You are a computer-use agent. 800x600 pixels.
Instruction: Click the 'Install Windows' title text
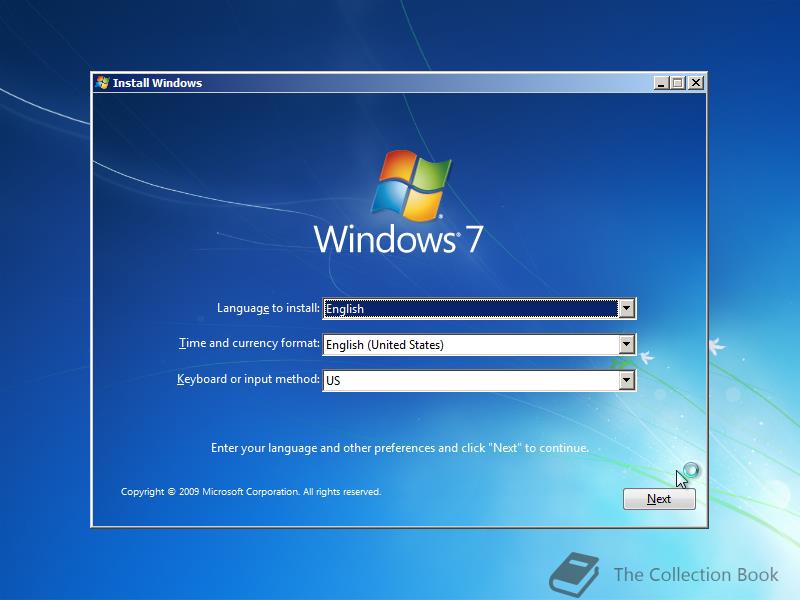coord(157,83)
